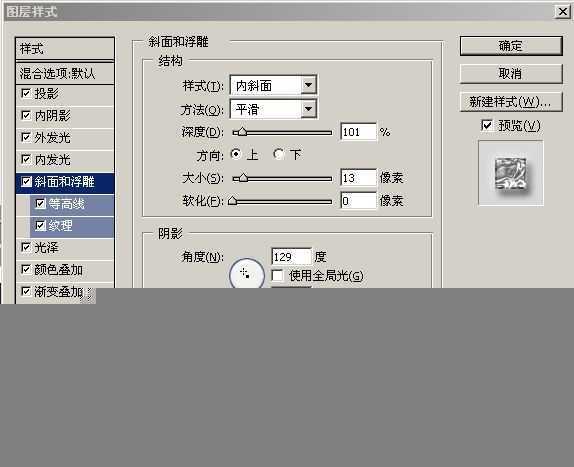
Task: Click the 大小(S) slider handle
Action: coord(243,178)
